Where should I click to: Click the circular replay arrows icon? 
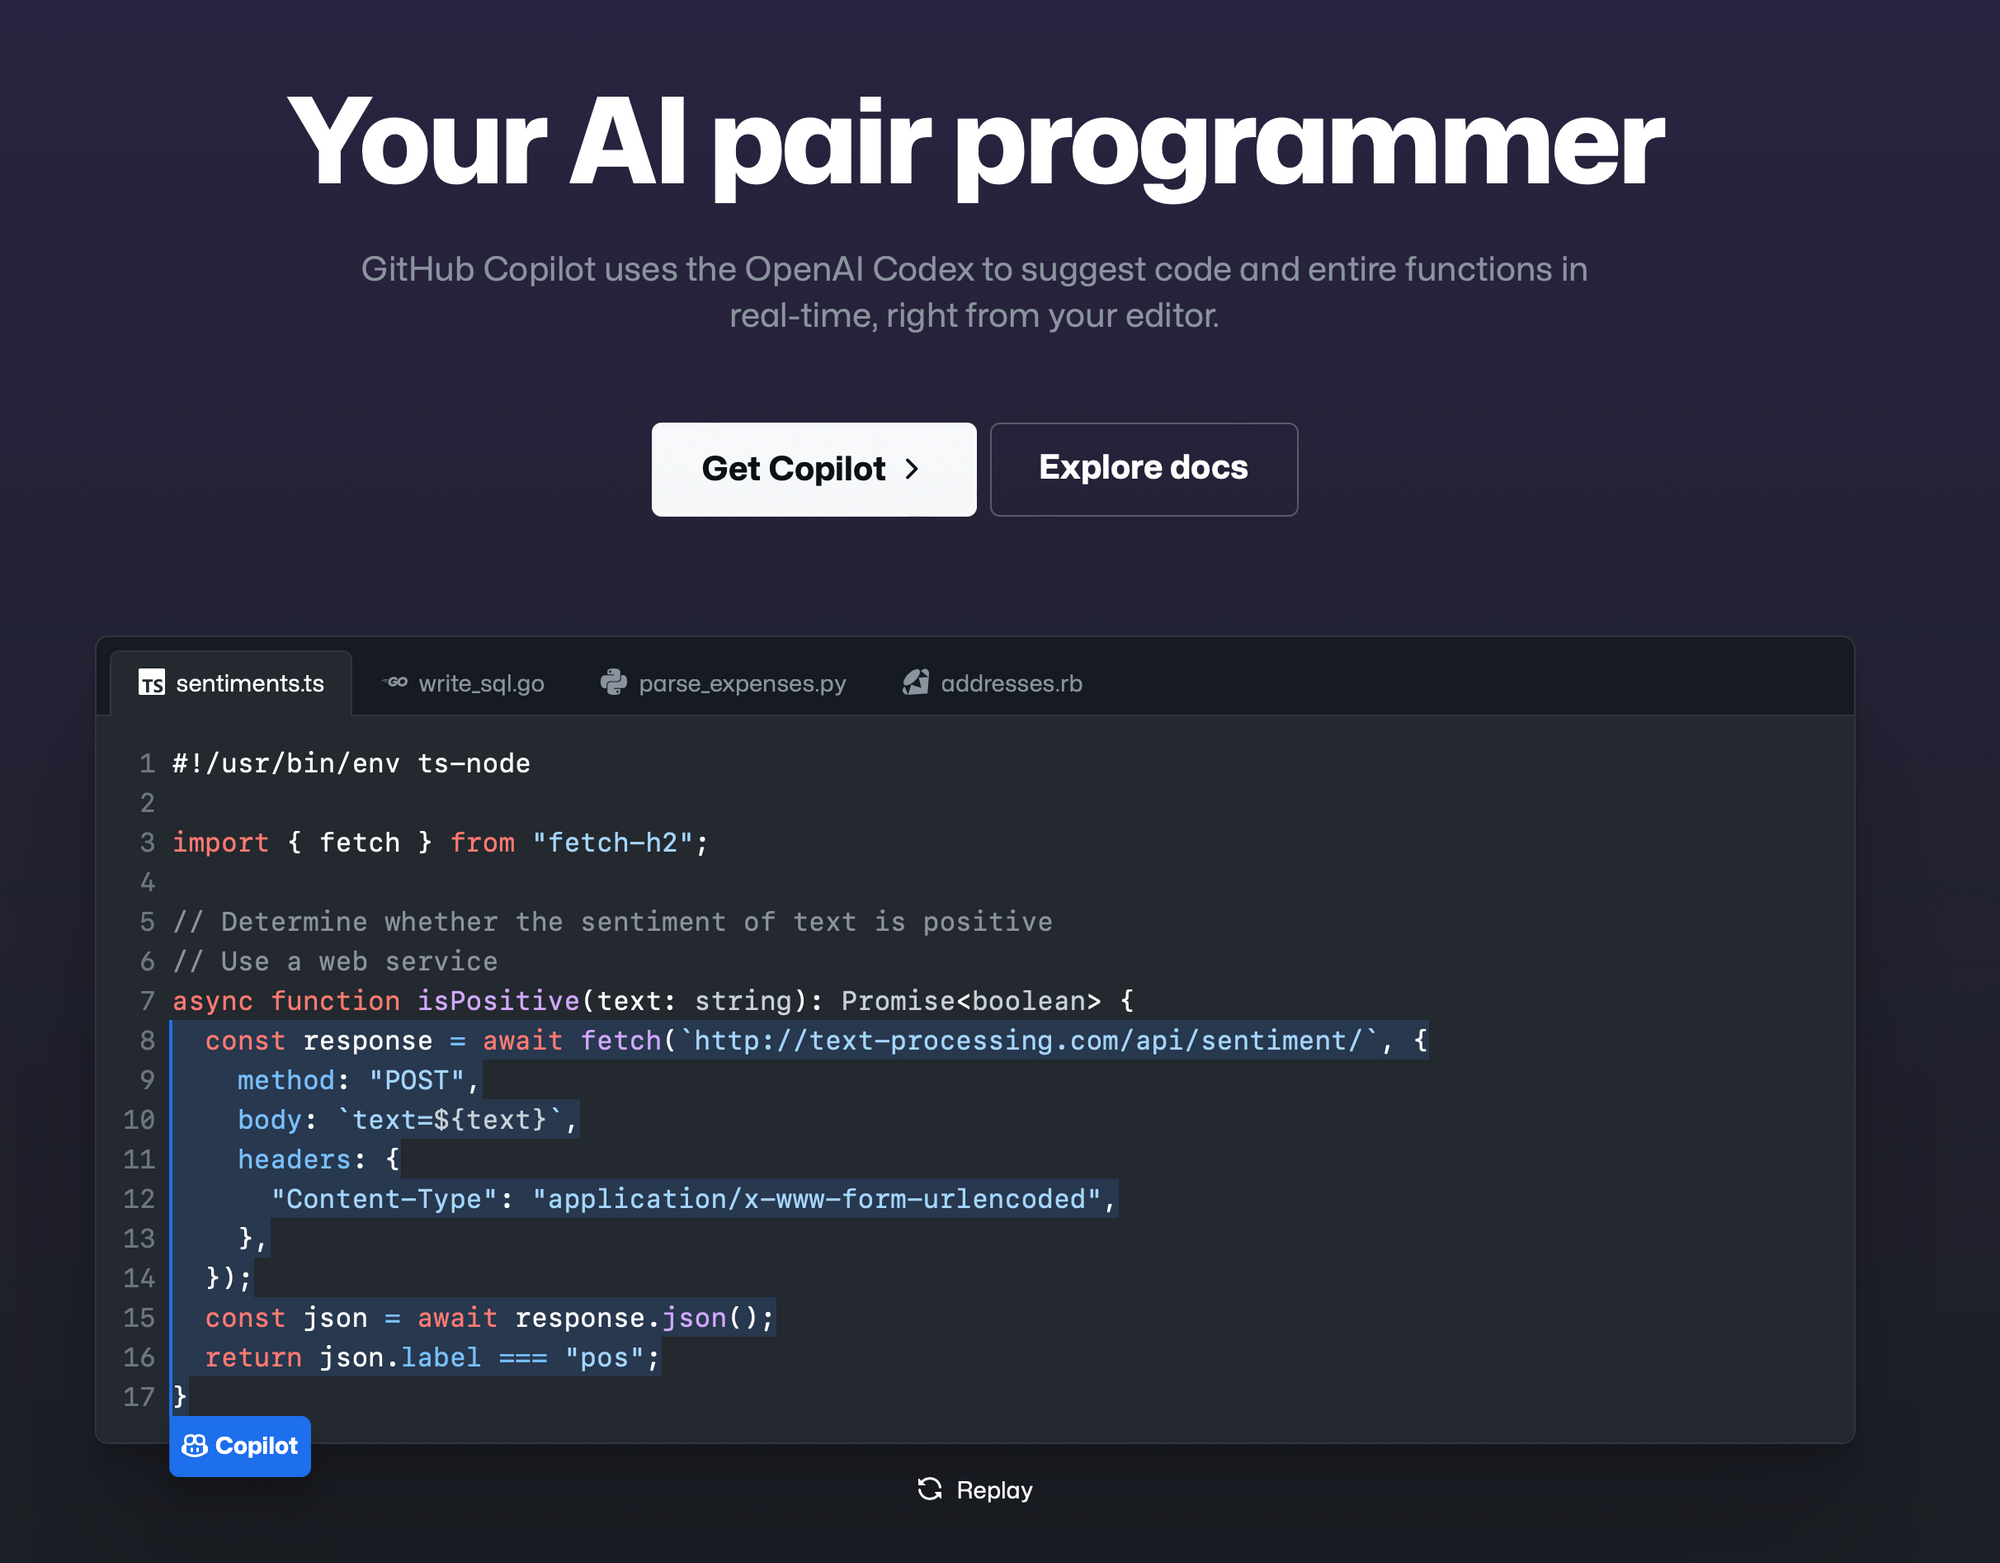tap(930, 1489)
